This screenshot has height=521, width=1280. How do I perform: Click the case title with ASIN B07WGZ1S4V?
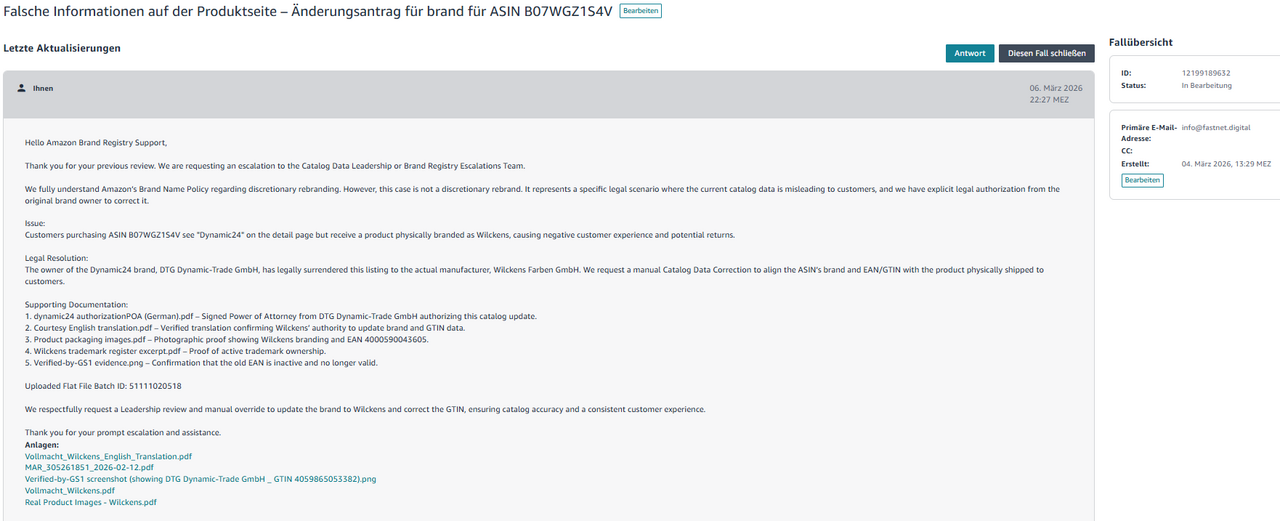coord(308,11)
